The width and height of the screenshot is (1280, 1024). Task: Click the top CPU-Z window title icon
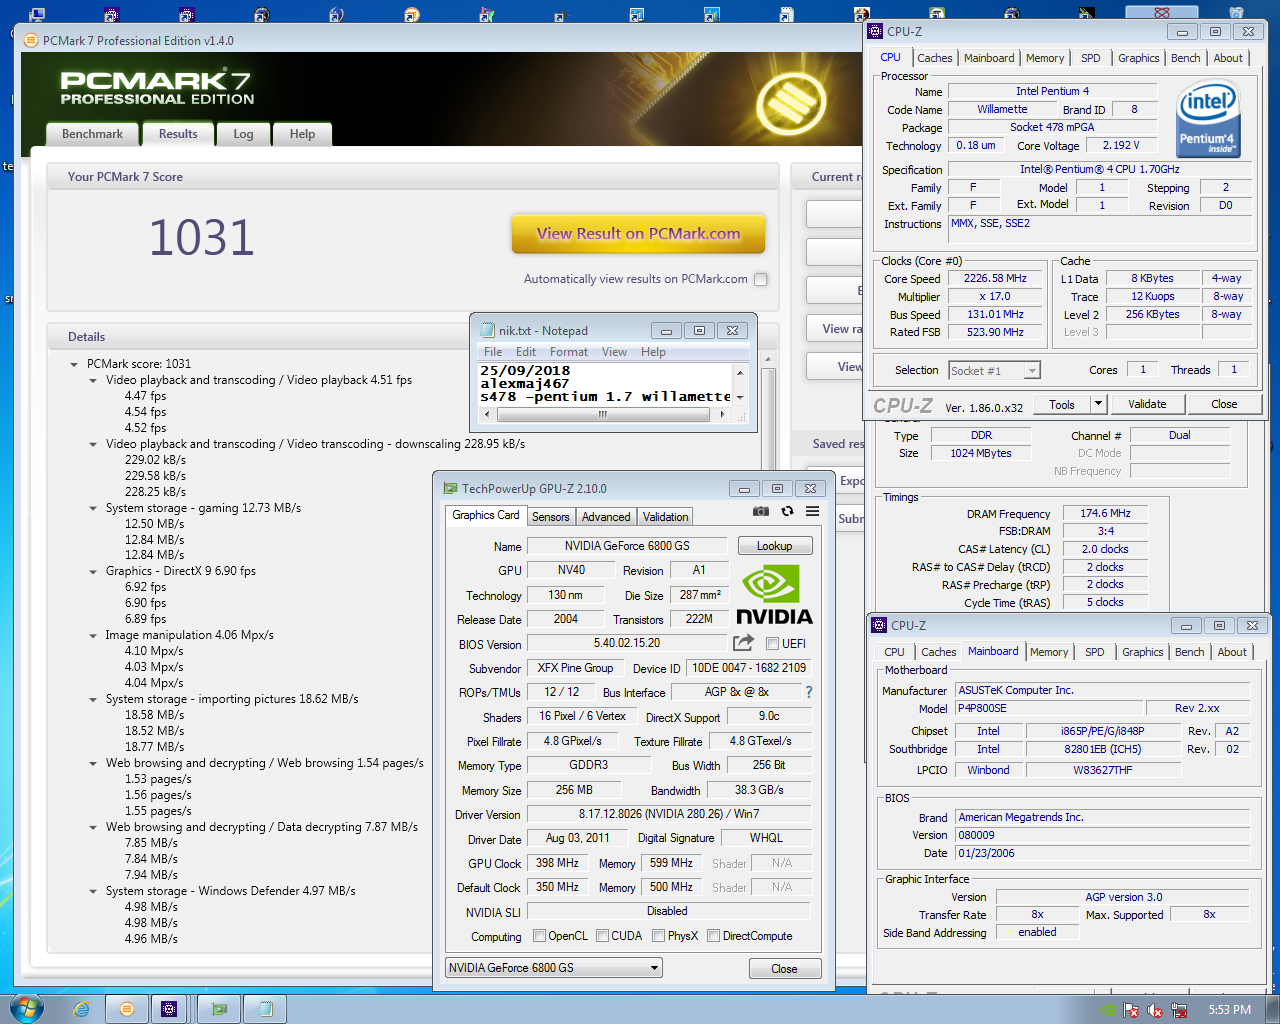pos(876,31)
